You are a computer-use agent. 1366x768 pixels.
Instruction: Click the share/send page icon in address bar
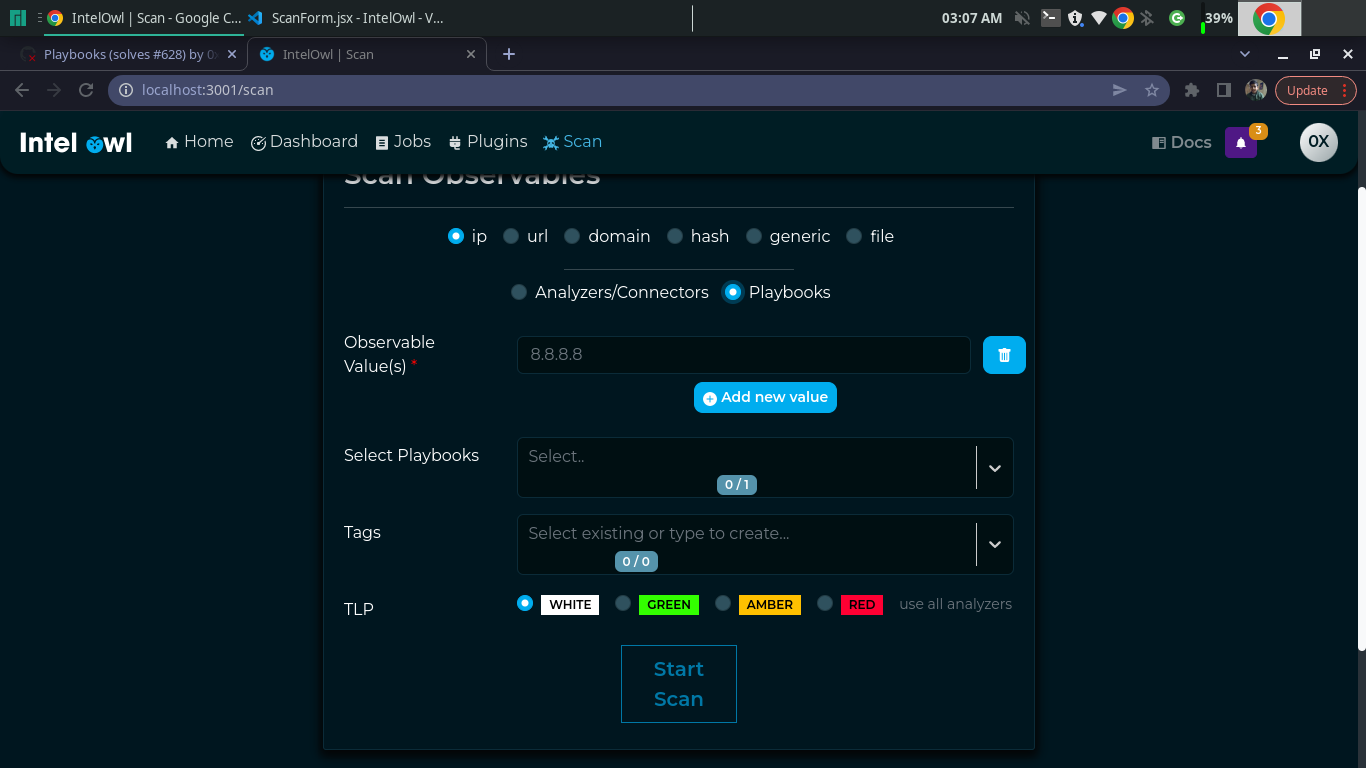point(1120,90)
